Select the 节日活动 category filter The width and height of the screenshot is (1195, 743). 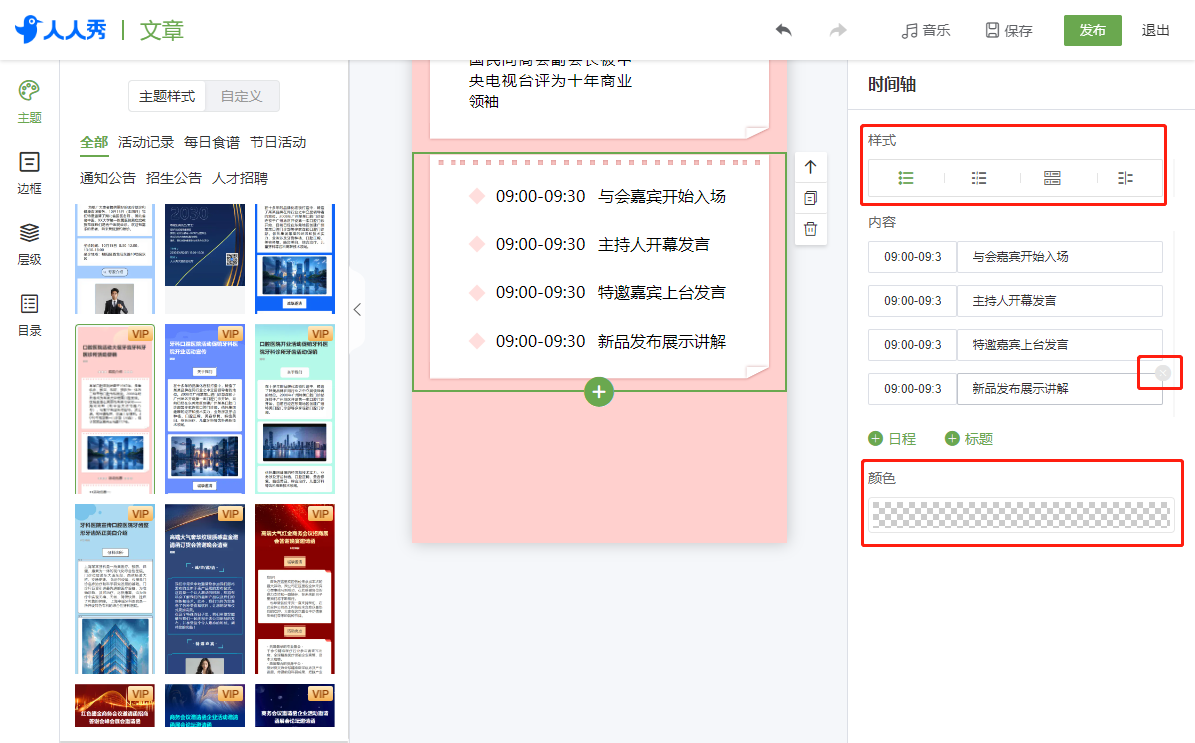(278, 143)
